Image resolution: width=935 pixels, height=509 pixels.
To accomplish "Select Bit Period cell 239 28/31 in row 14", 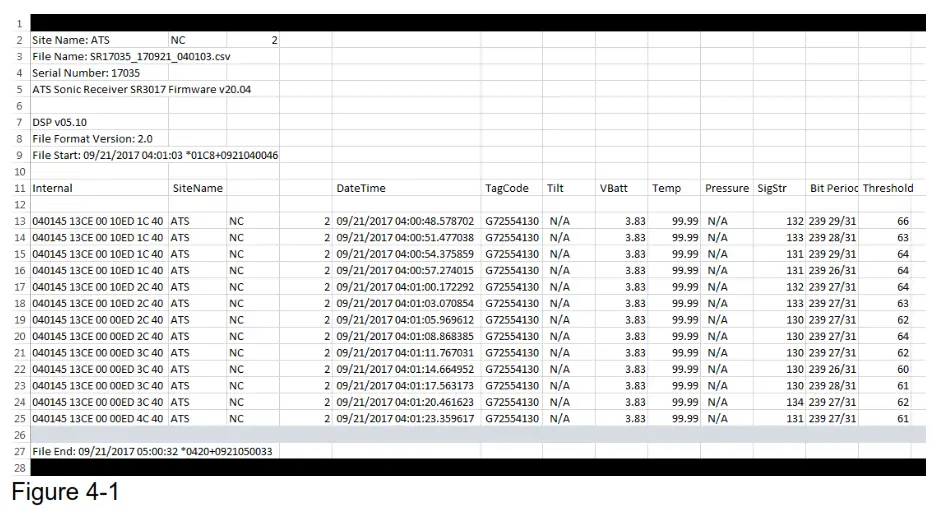I will pyautogui.click(x=832, y=238).
